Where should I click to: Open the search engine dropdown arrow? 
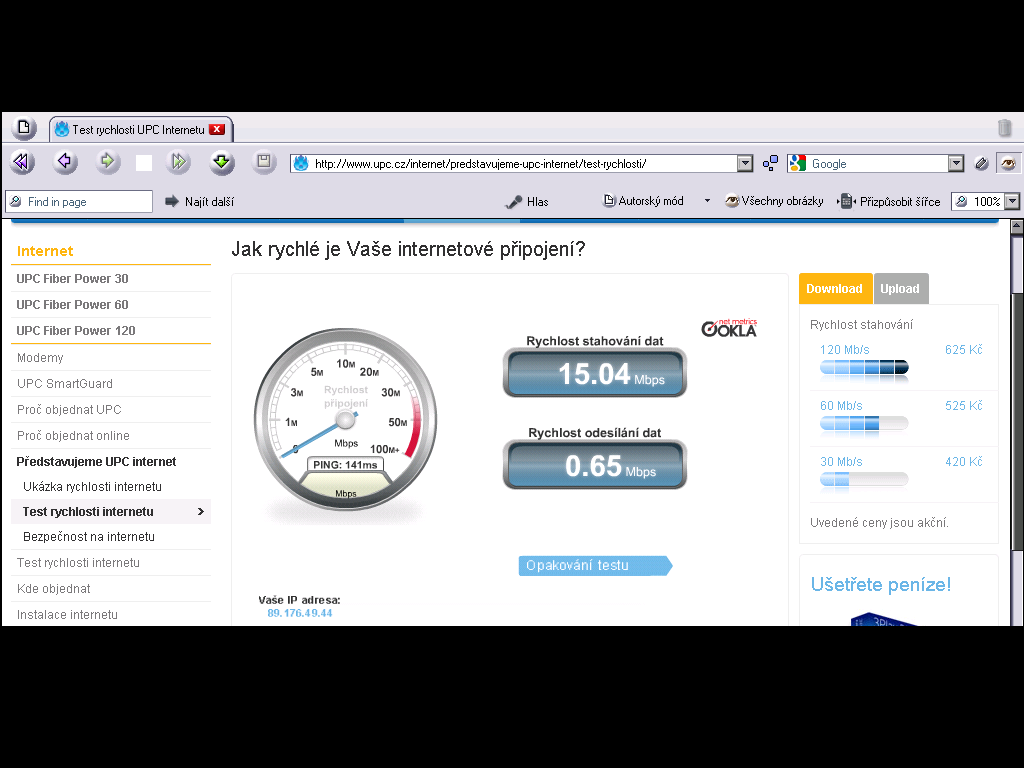coord(956,163)
